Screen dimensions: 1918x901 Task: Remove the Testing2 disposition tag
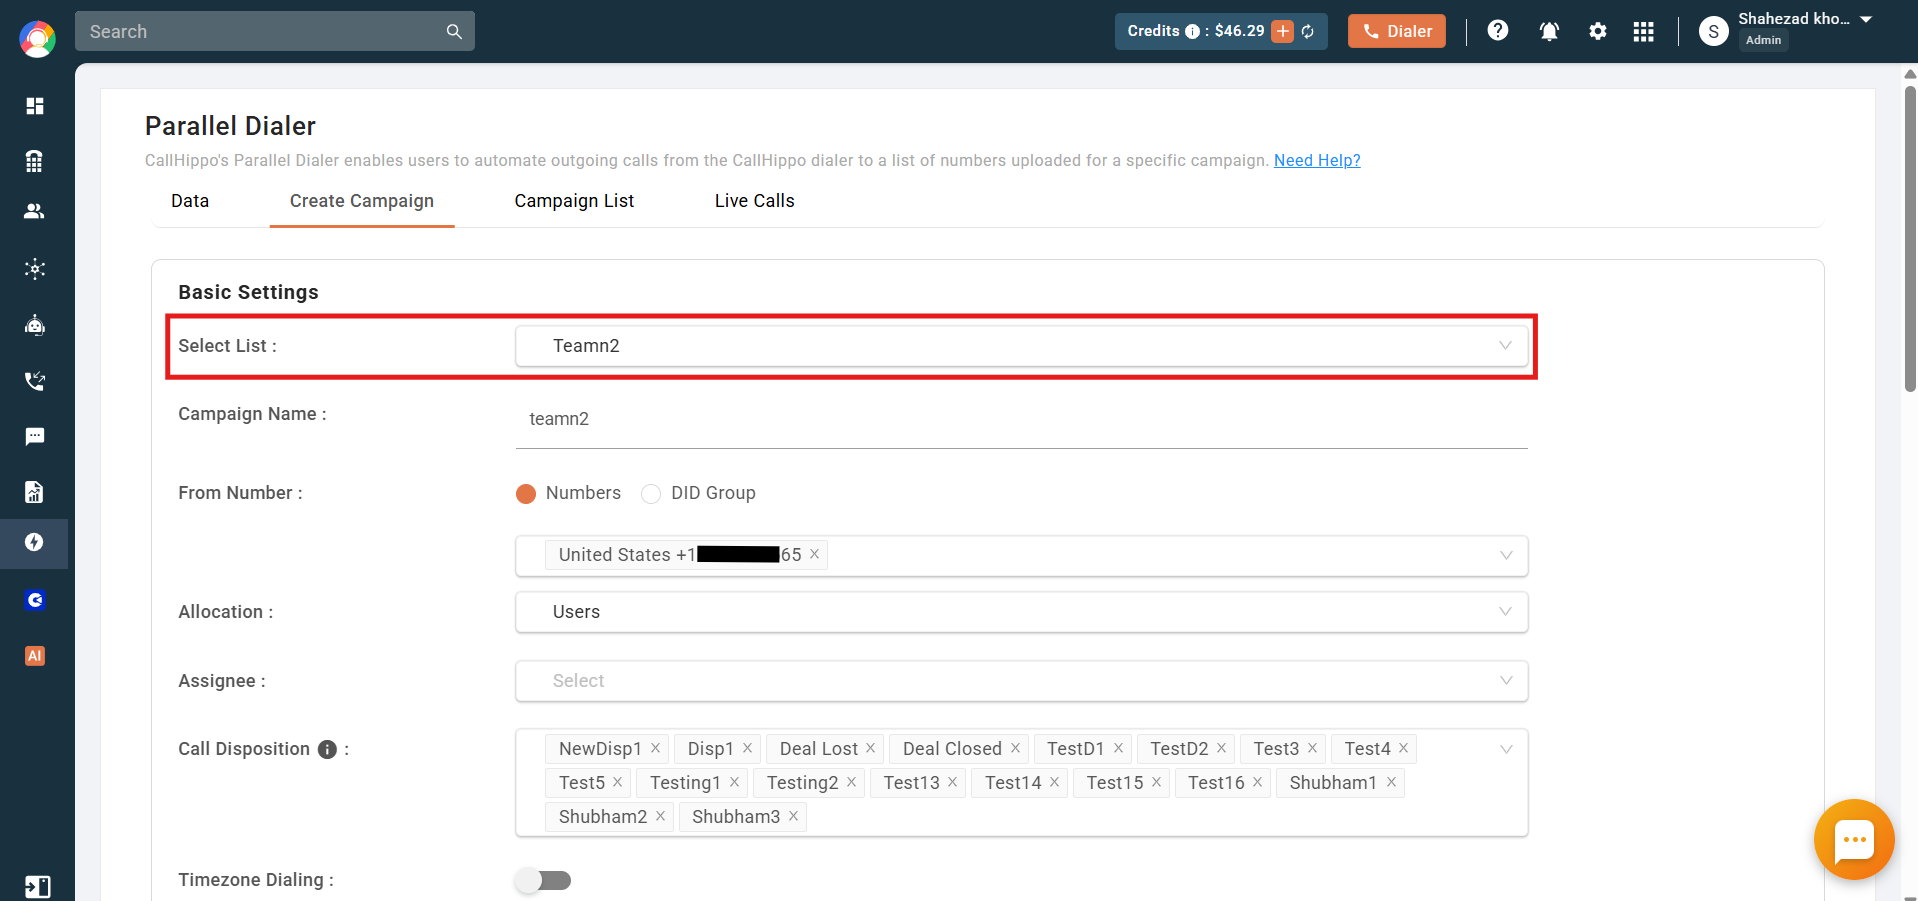(x=852, y=782)
